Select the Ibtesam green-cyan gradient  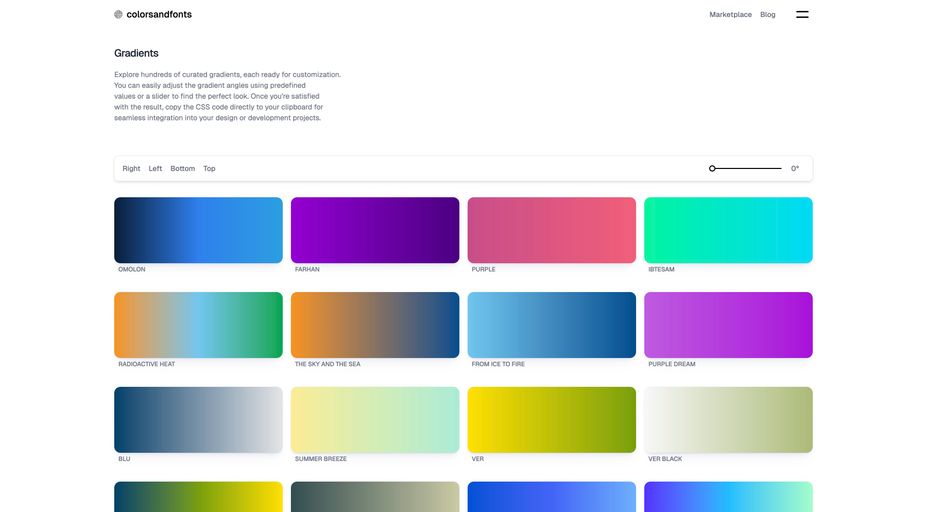pos(728,230)
